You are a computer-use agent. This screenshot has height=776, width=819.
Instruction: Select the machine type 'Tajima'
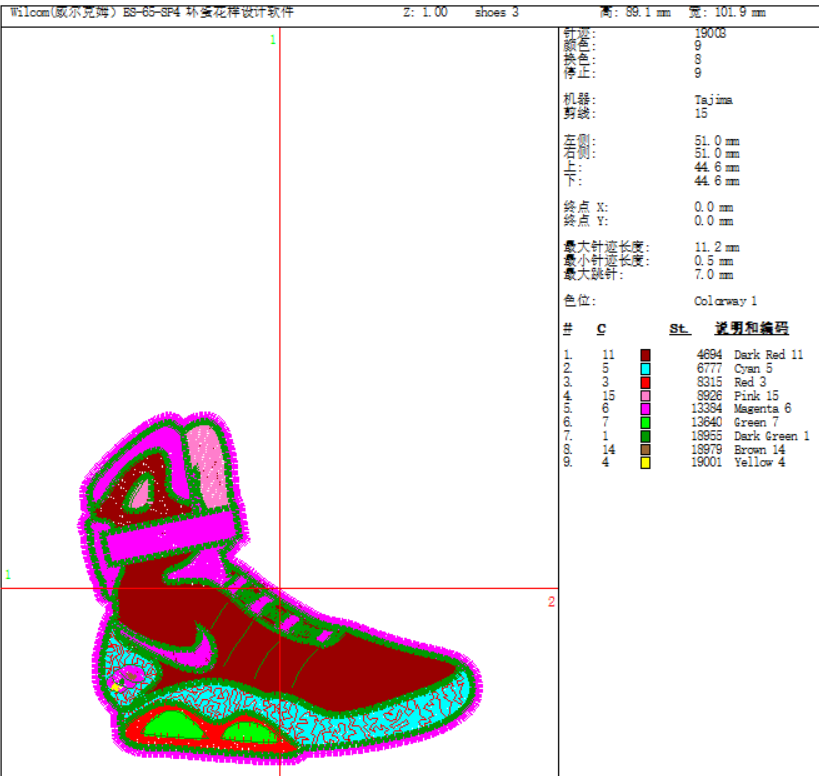point(713,100)
